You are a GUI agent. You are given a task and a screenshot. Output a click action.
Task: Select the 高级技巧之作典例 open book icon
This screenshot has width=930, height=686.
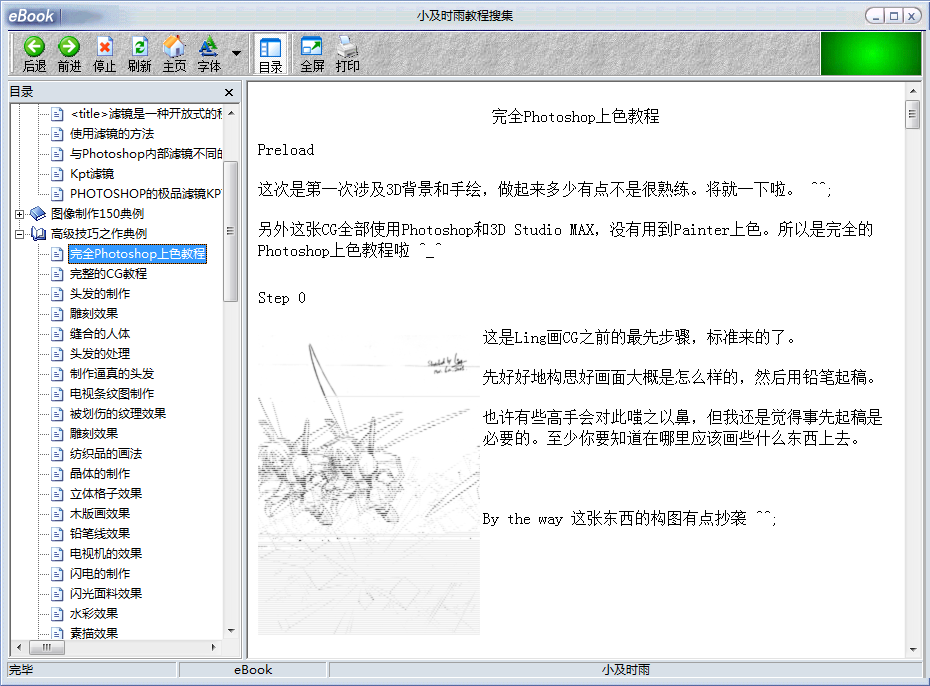tap(38, 234)
